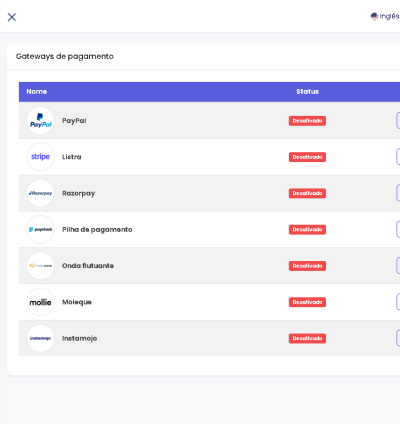Click Razorpay's Desativado status badge

point(307,193)
